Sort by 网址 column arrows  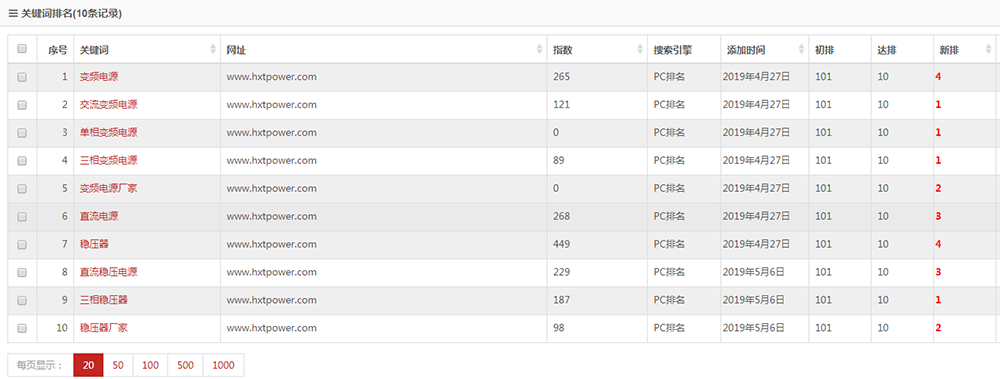pos(540,49)
